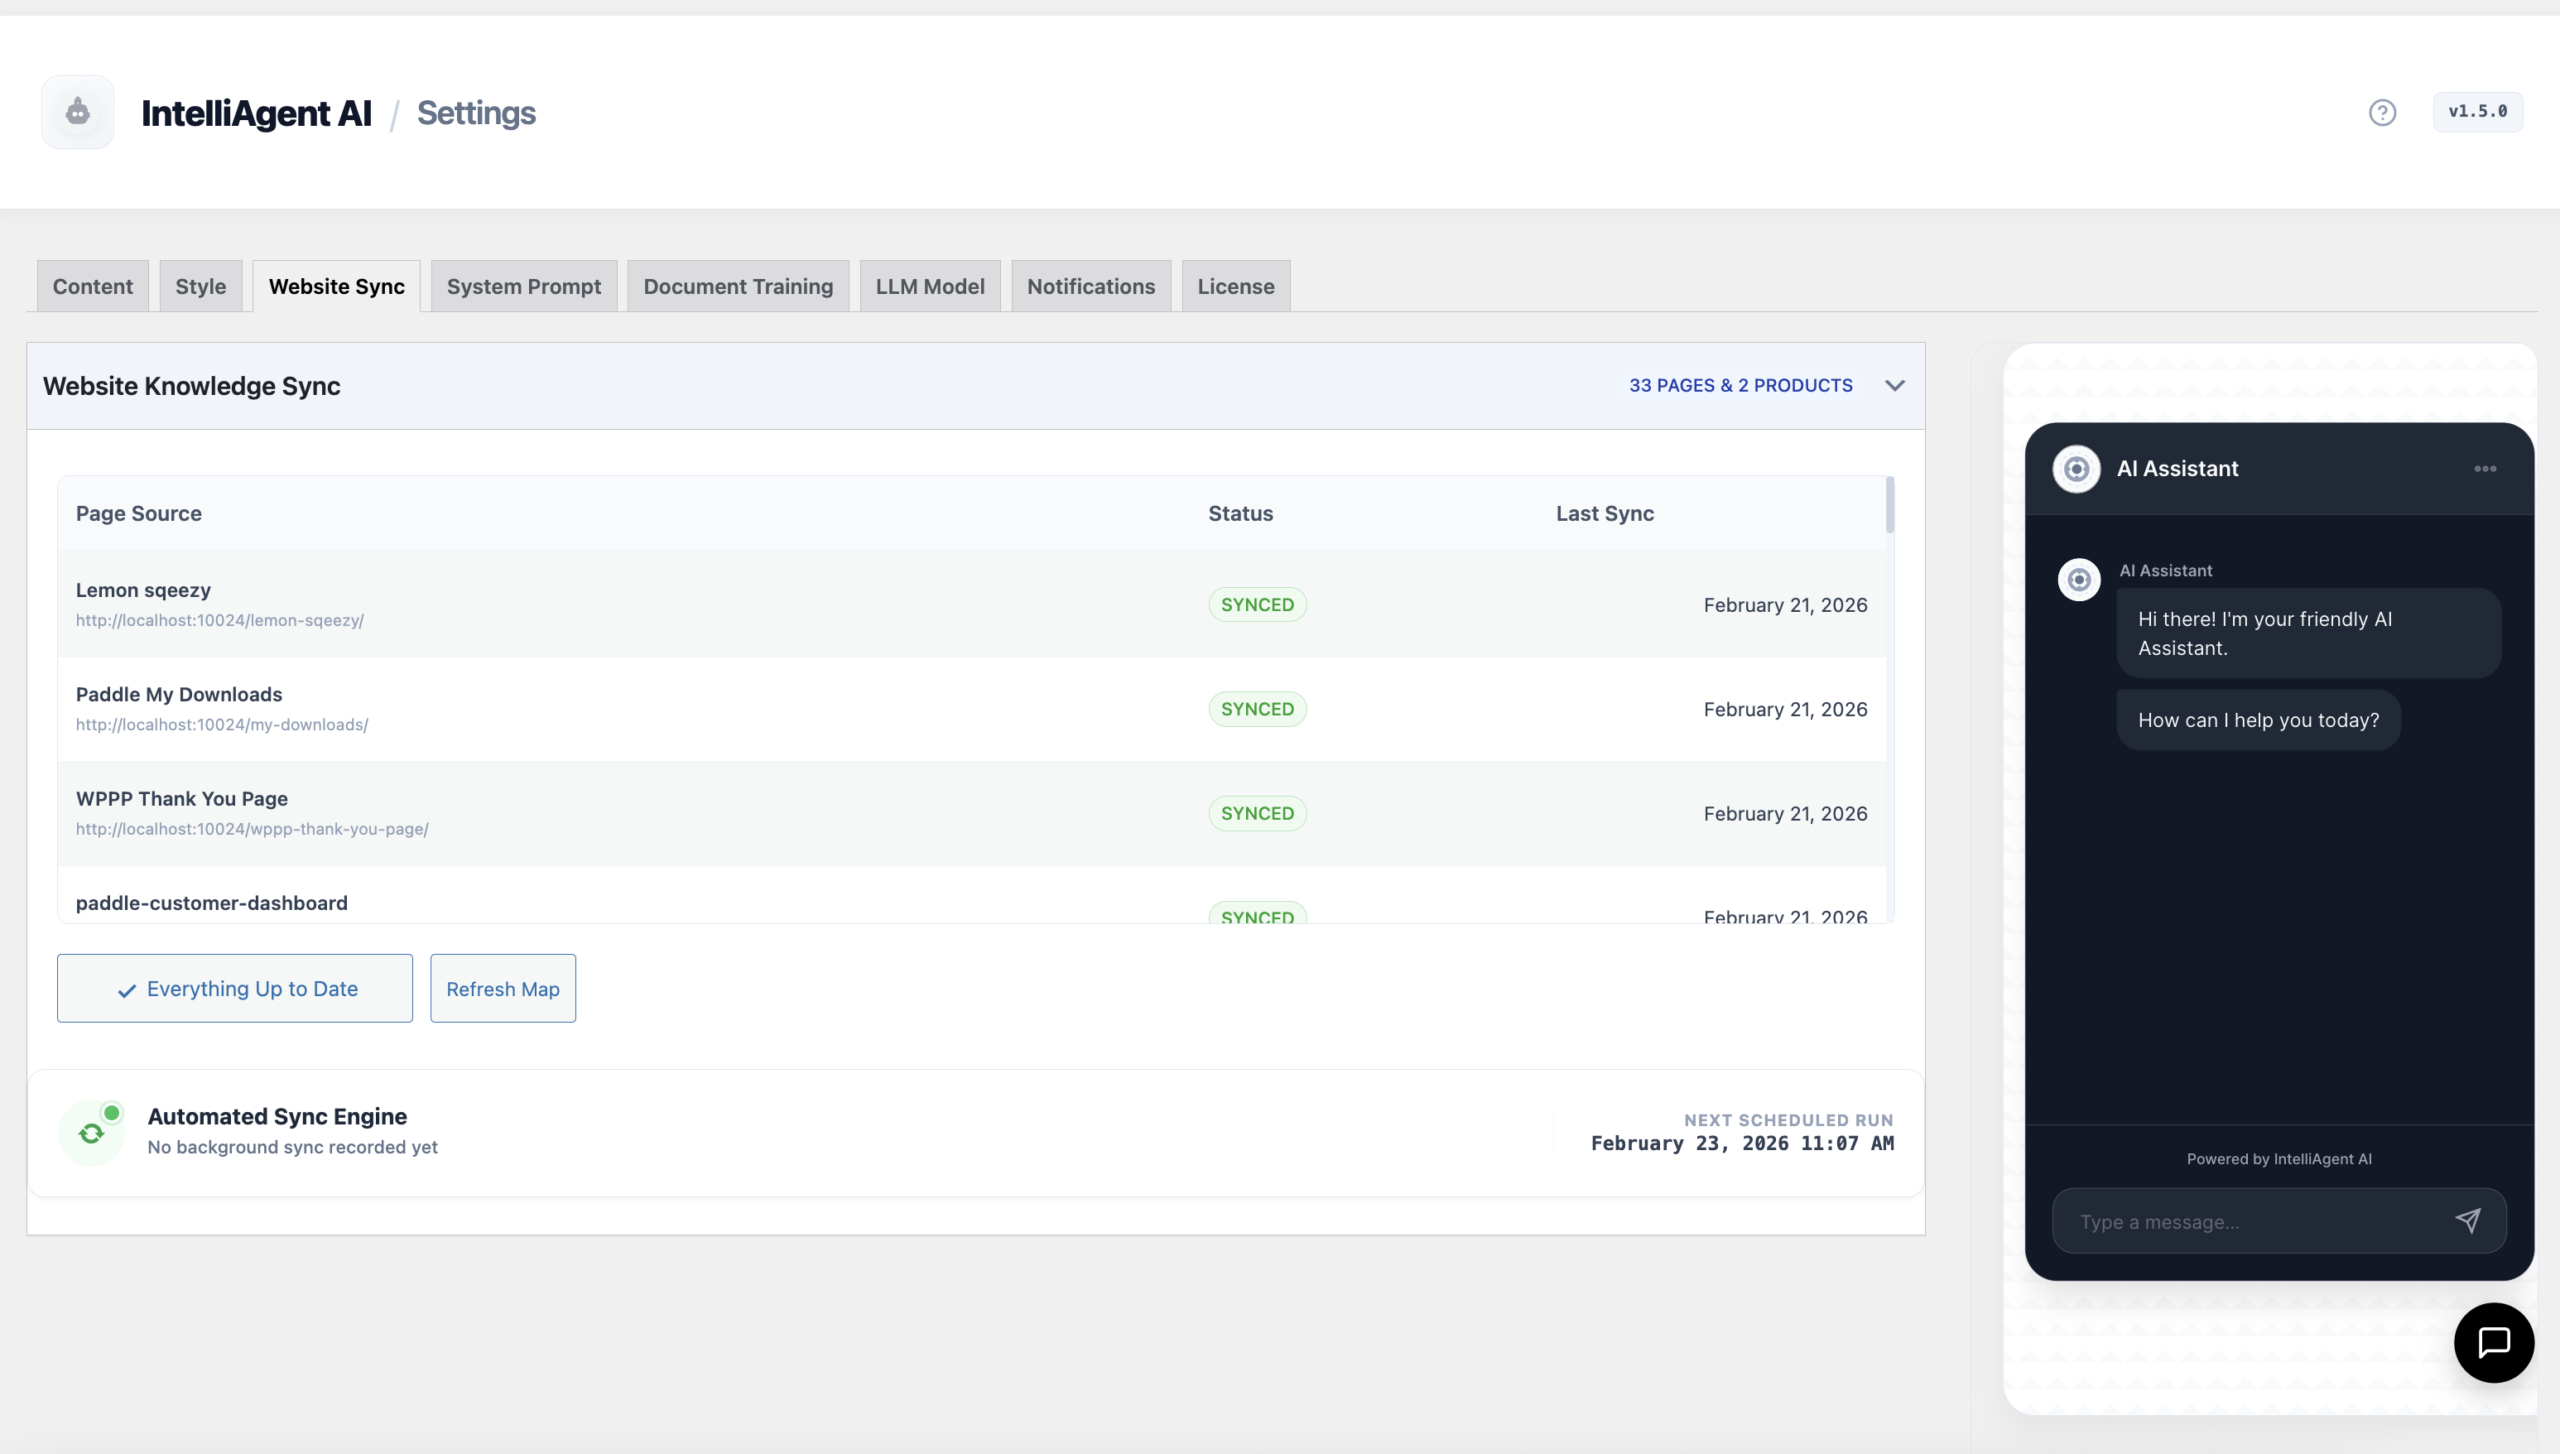Image resolution: width=2560 pixels, height=1454 pixels.
Task: Open the chat options three-dot menu
Action: pyautogui.click(x=2487, y=468)
